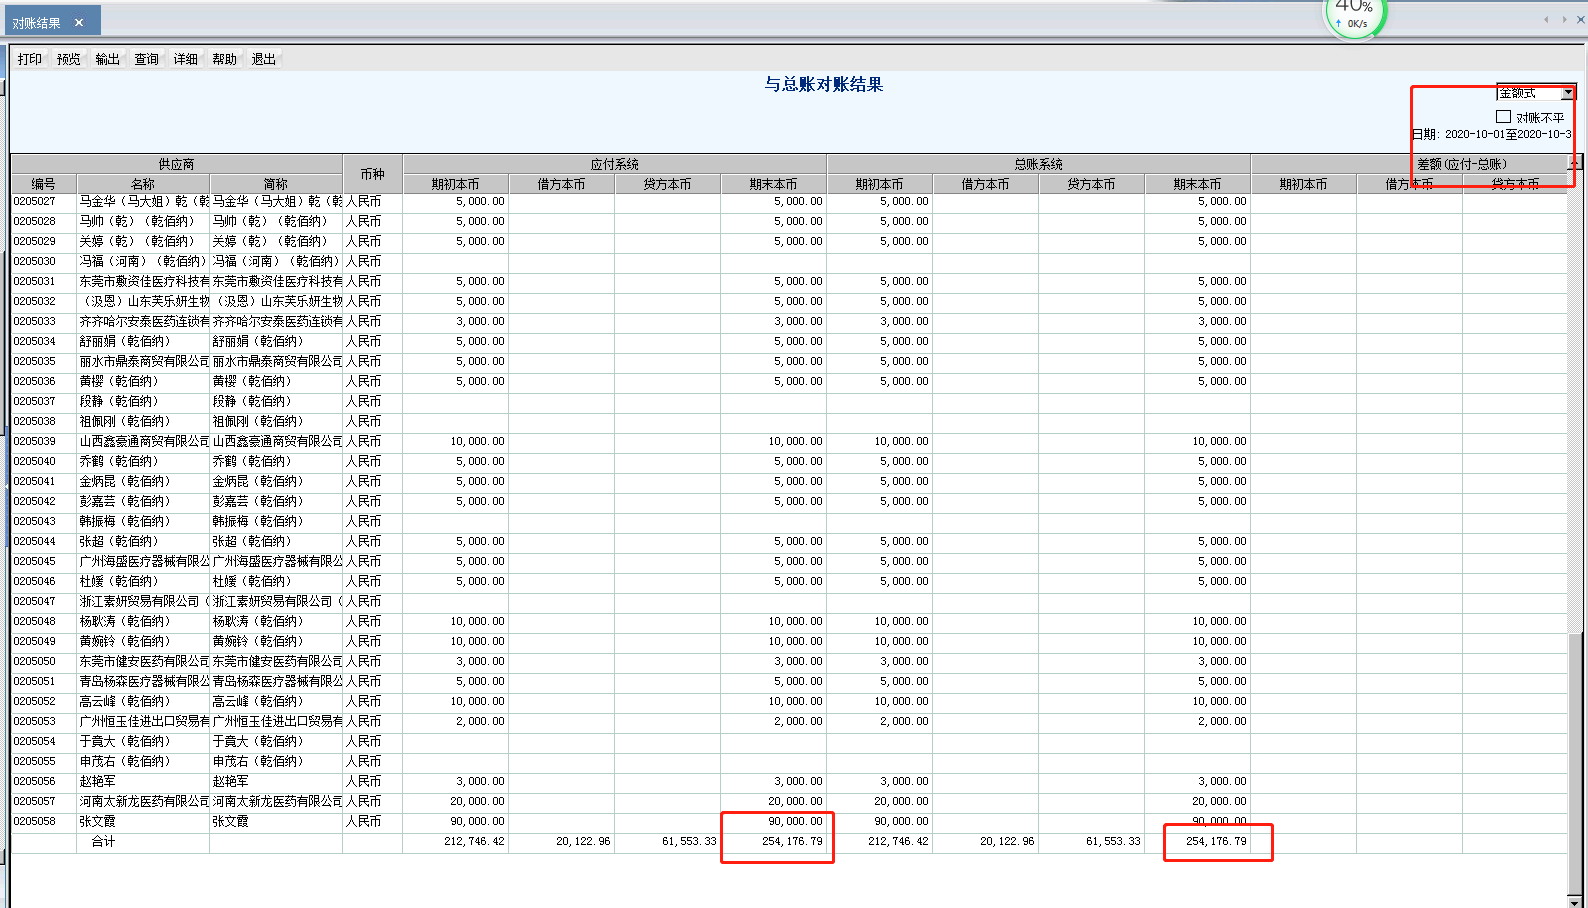Click the 简称 column header

click(276, 184)
